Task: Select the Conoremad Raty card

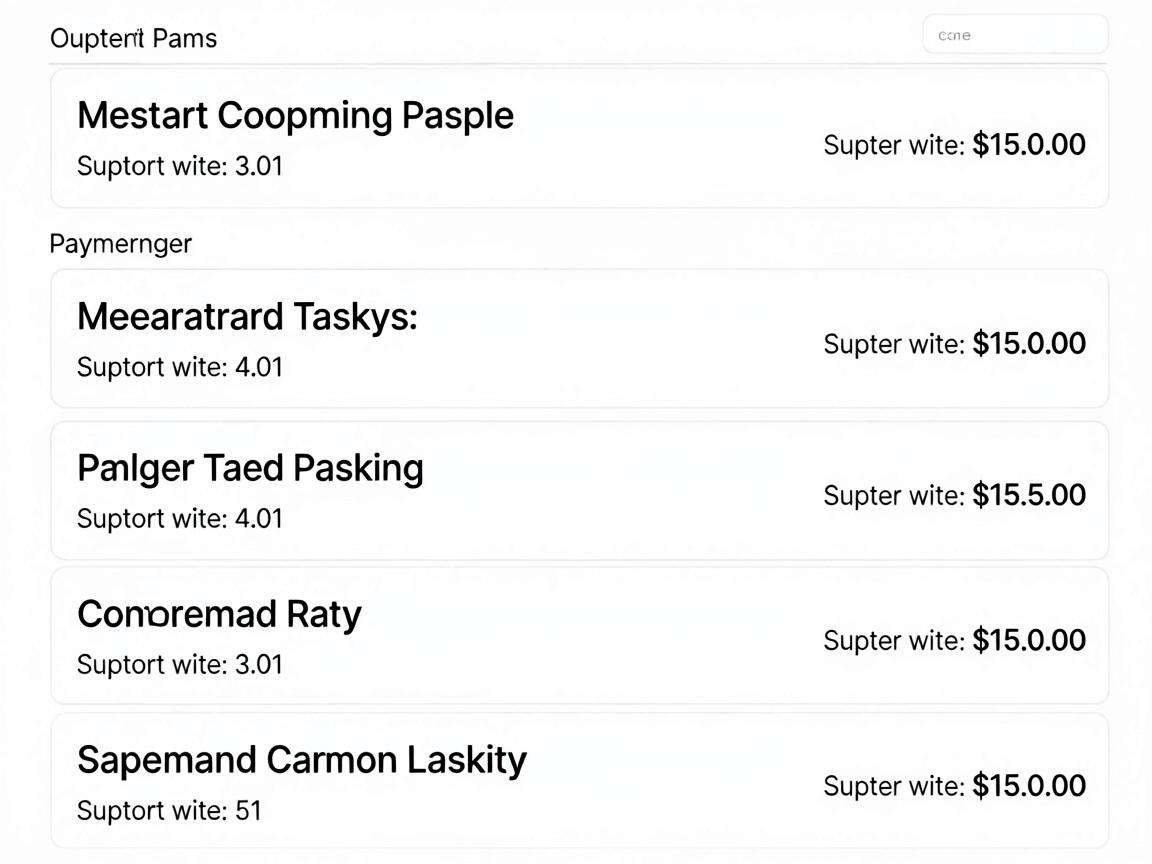Action: pyautogui.click(x=579, y=636)
